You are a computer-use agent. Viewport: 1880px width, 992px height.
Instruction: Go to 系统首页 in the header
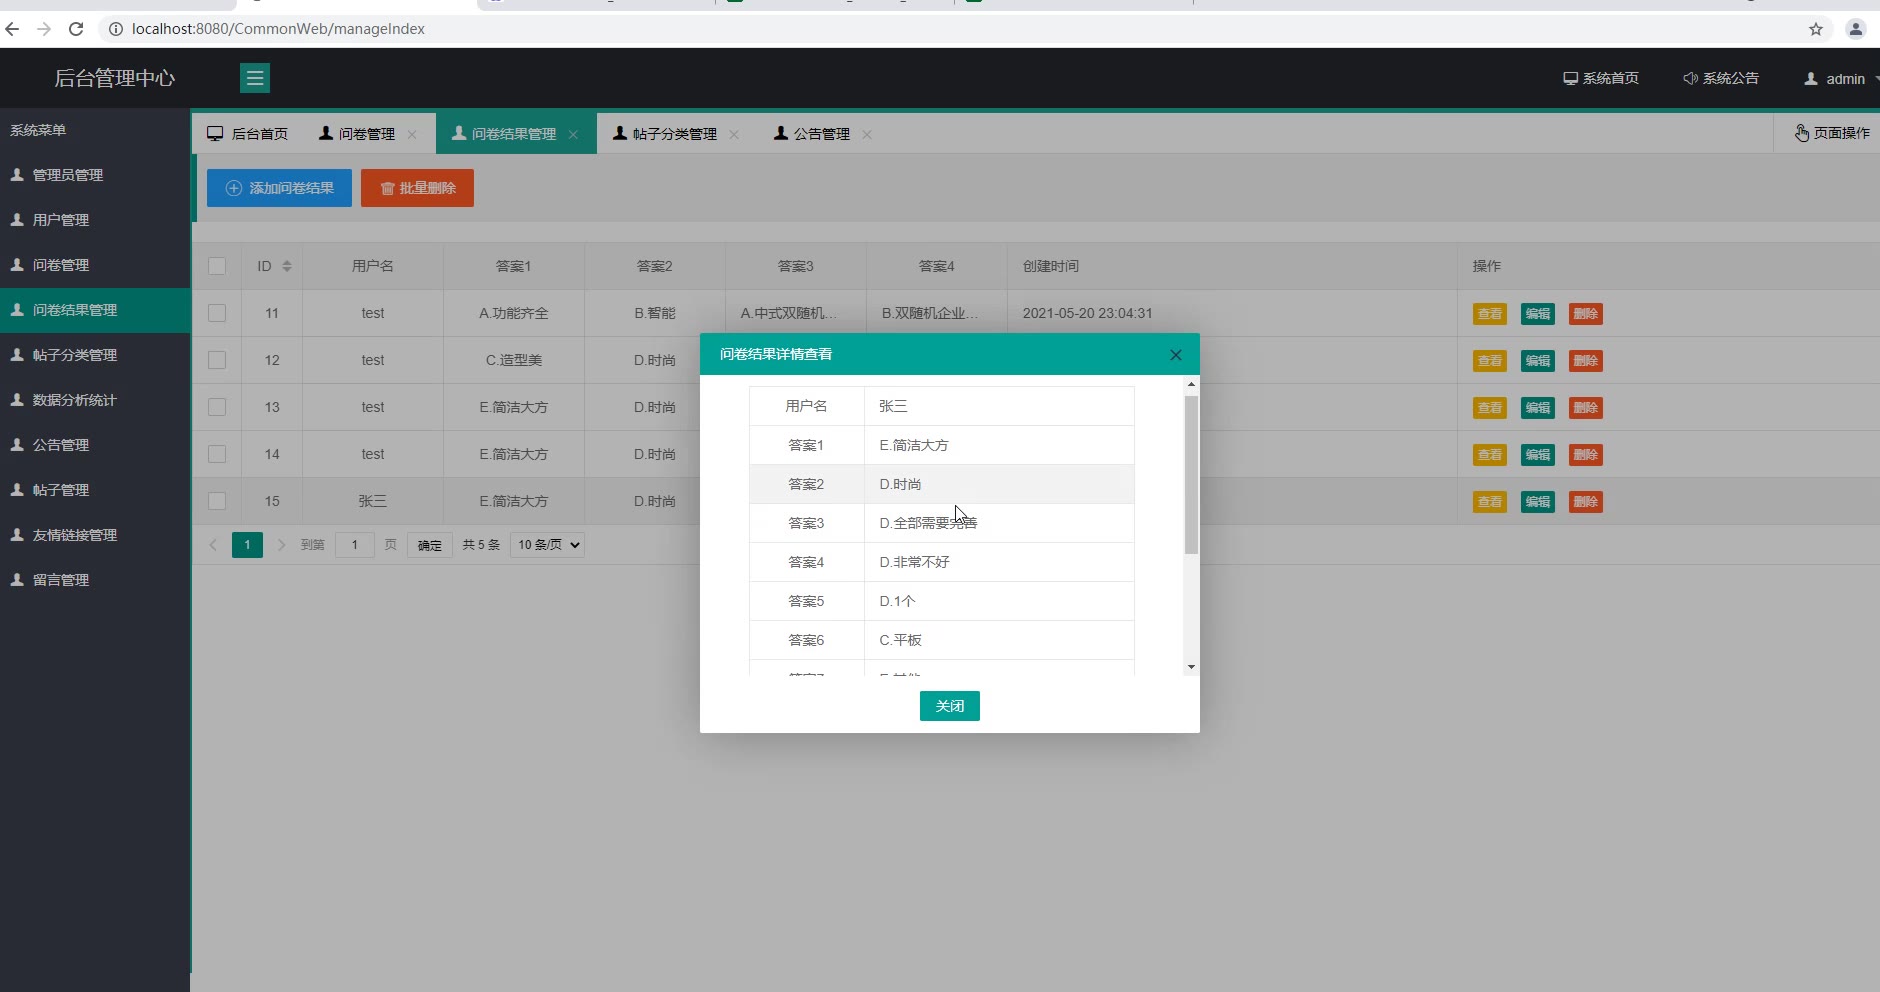tap(1600, 78)
